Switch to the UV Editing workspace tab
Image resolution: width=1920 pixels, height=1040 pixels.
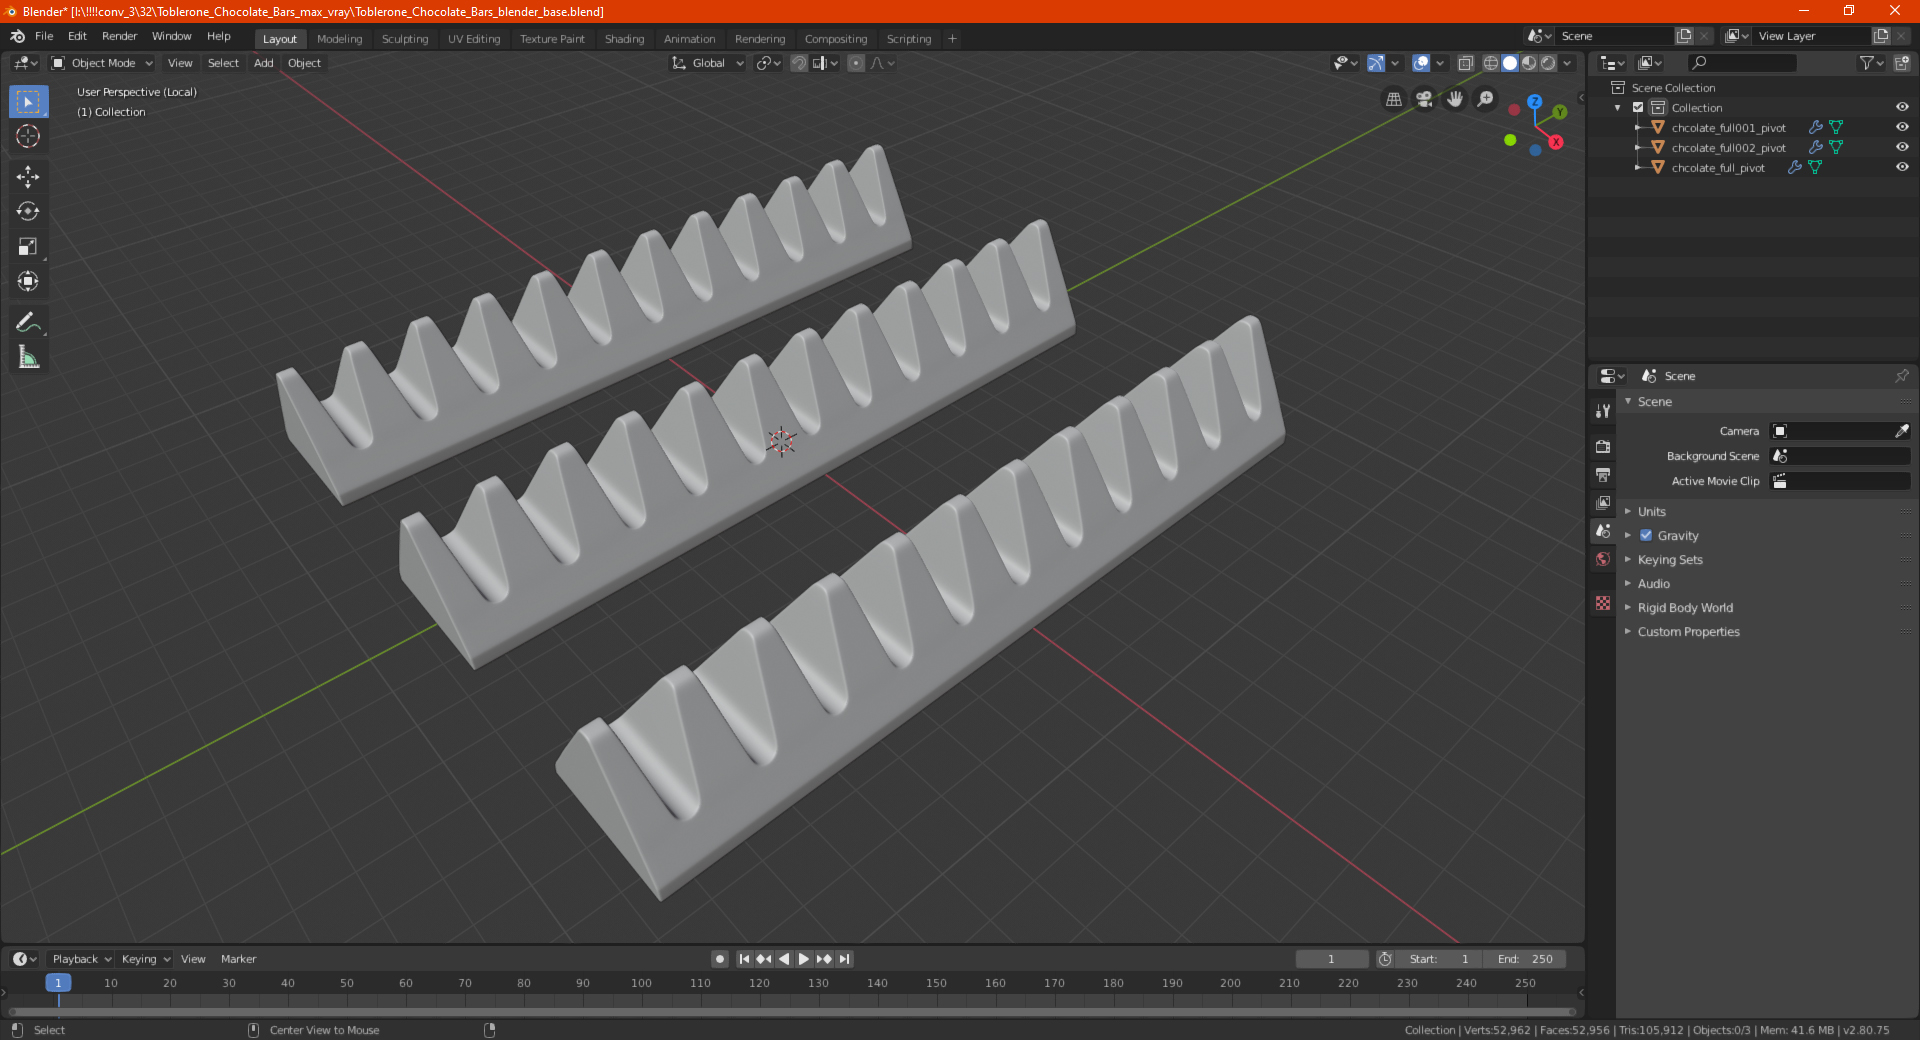point(474,39)
